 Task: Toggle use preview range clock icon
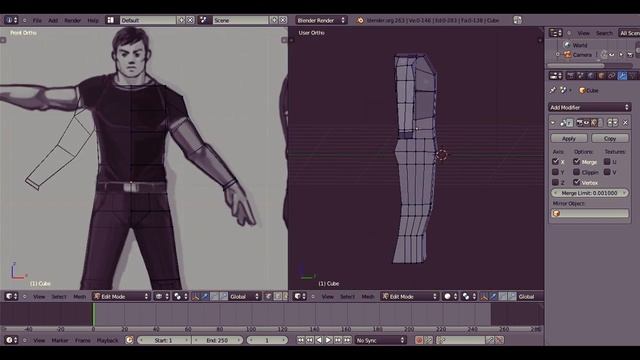[129, 340]
